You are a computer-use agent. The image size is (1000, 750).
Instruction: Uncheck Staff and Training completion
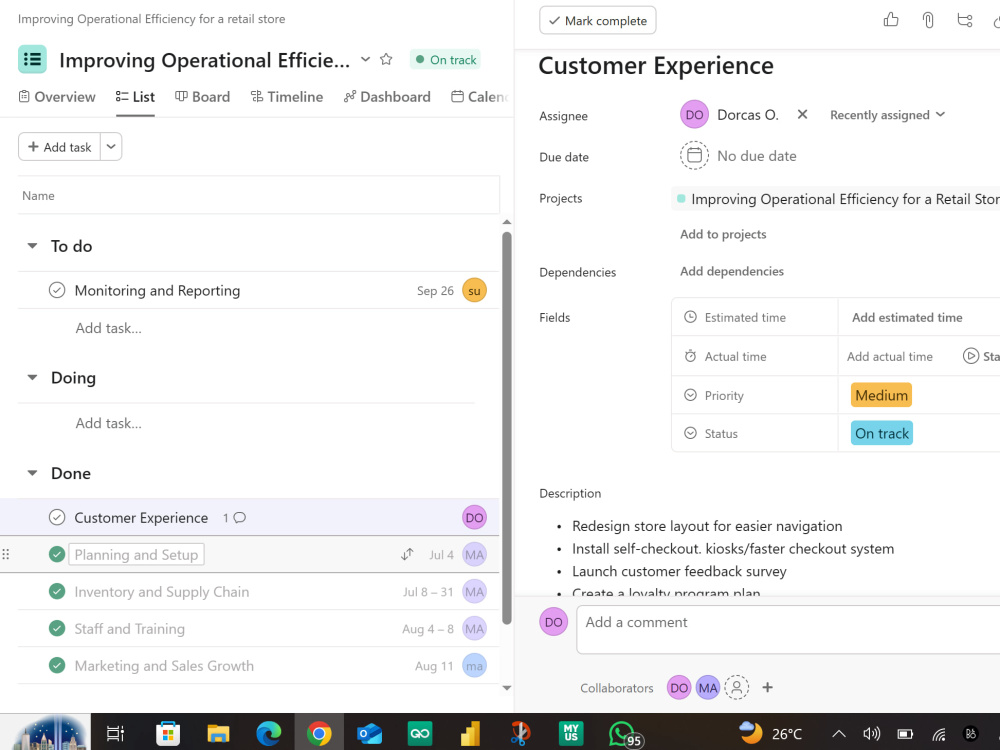[x=57, y=628]
